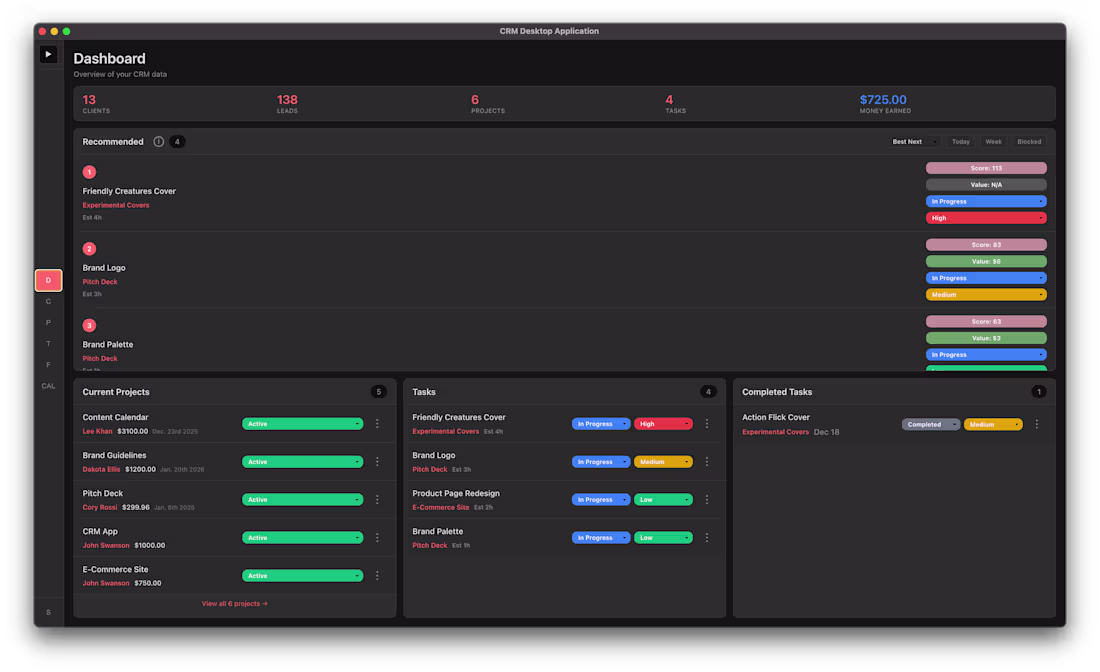Click the sidebar expand arrow at top left

(48, 53)
